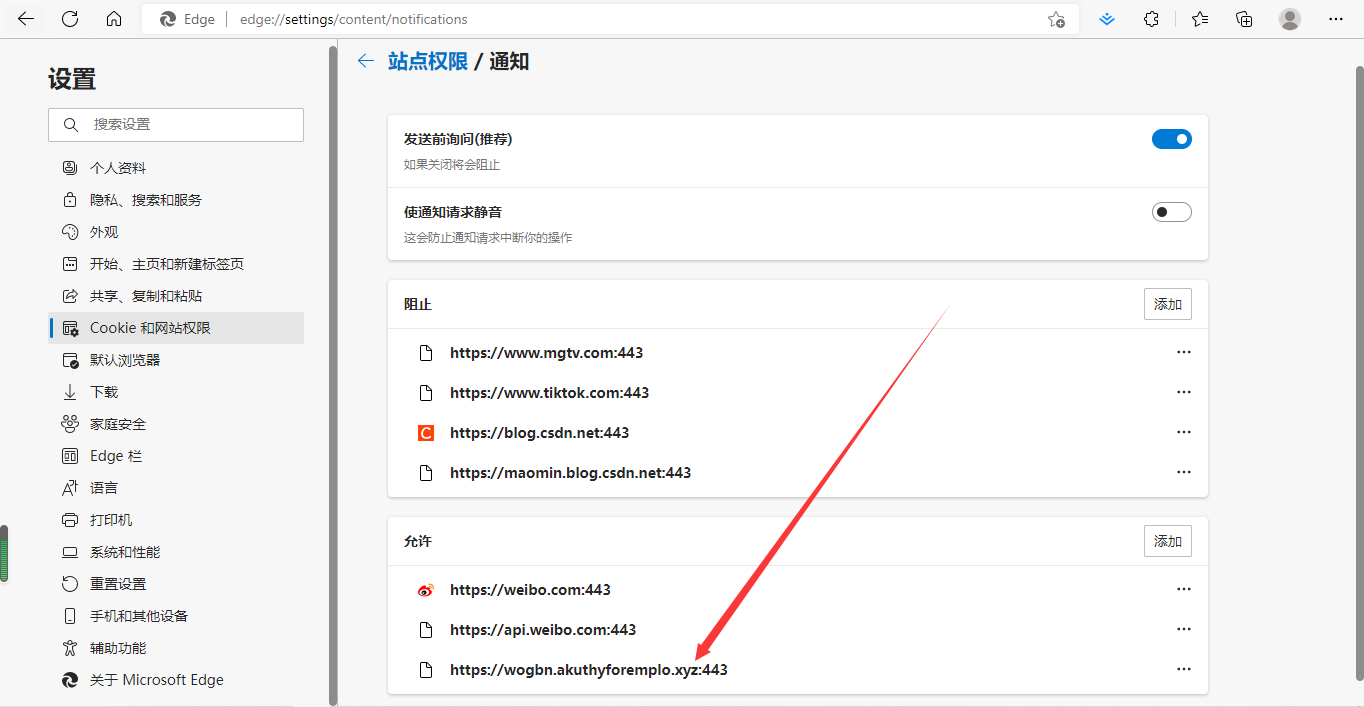Open more actions for weibo.com entry
Screen dimensions: 1364x707
1184,589
